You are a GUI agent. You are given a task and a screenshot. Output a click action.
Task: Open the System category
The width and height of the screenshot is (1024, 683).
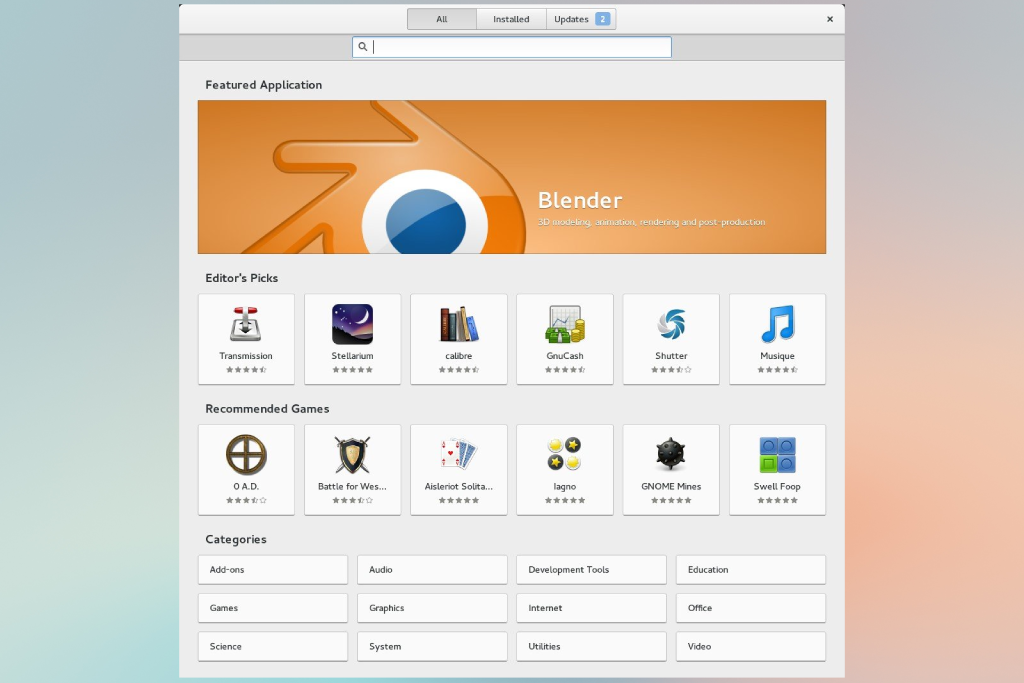coord(432,646)
